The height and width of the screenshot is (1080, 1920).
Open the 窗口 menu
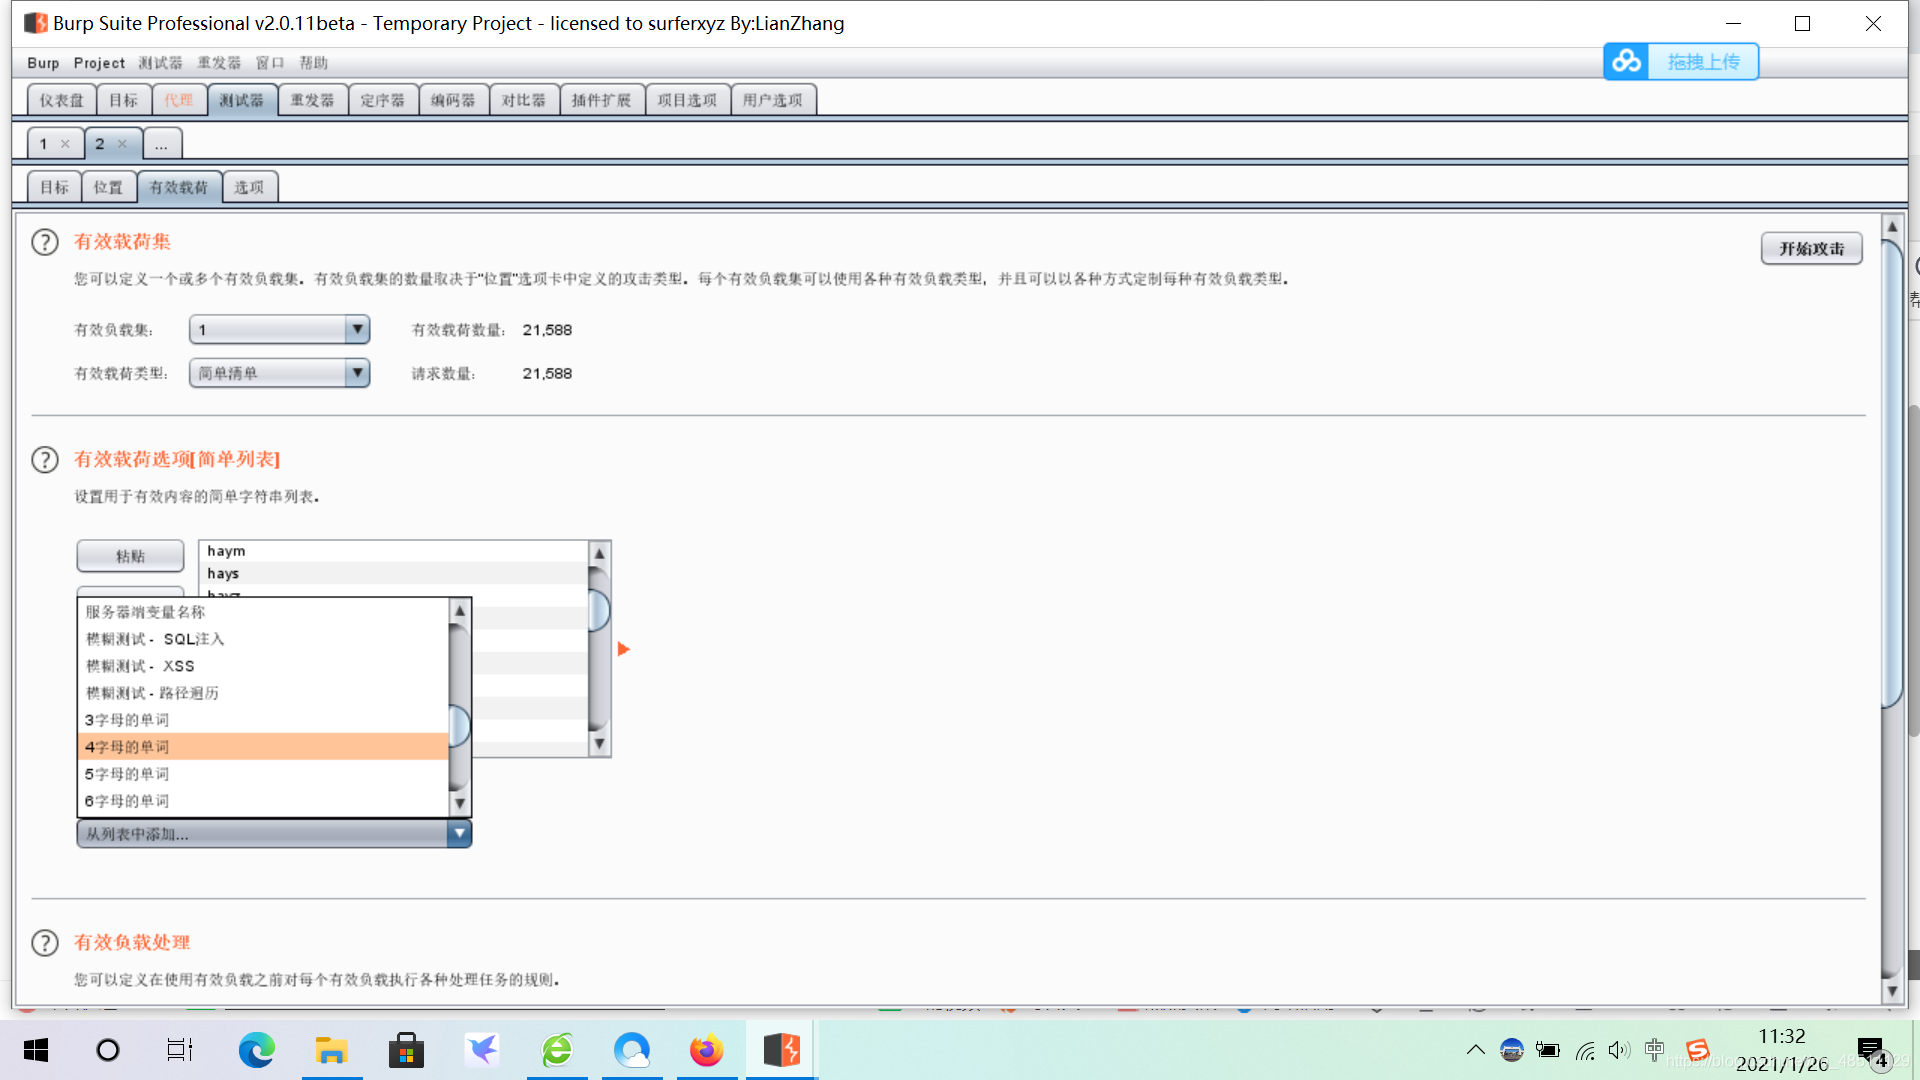coord(270,63)
